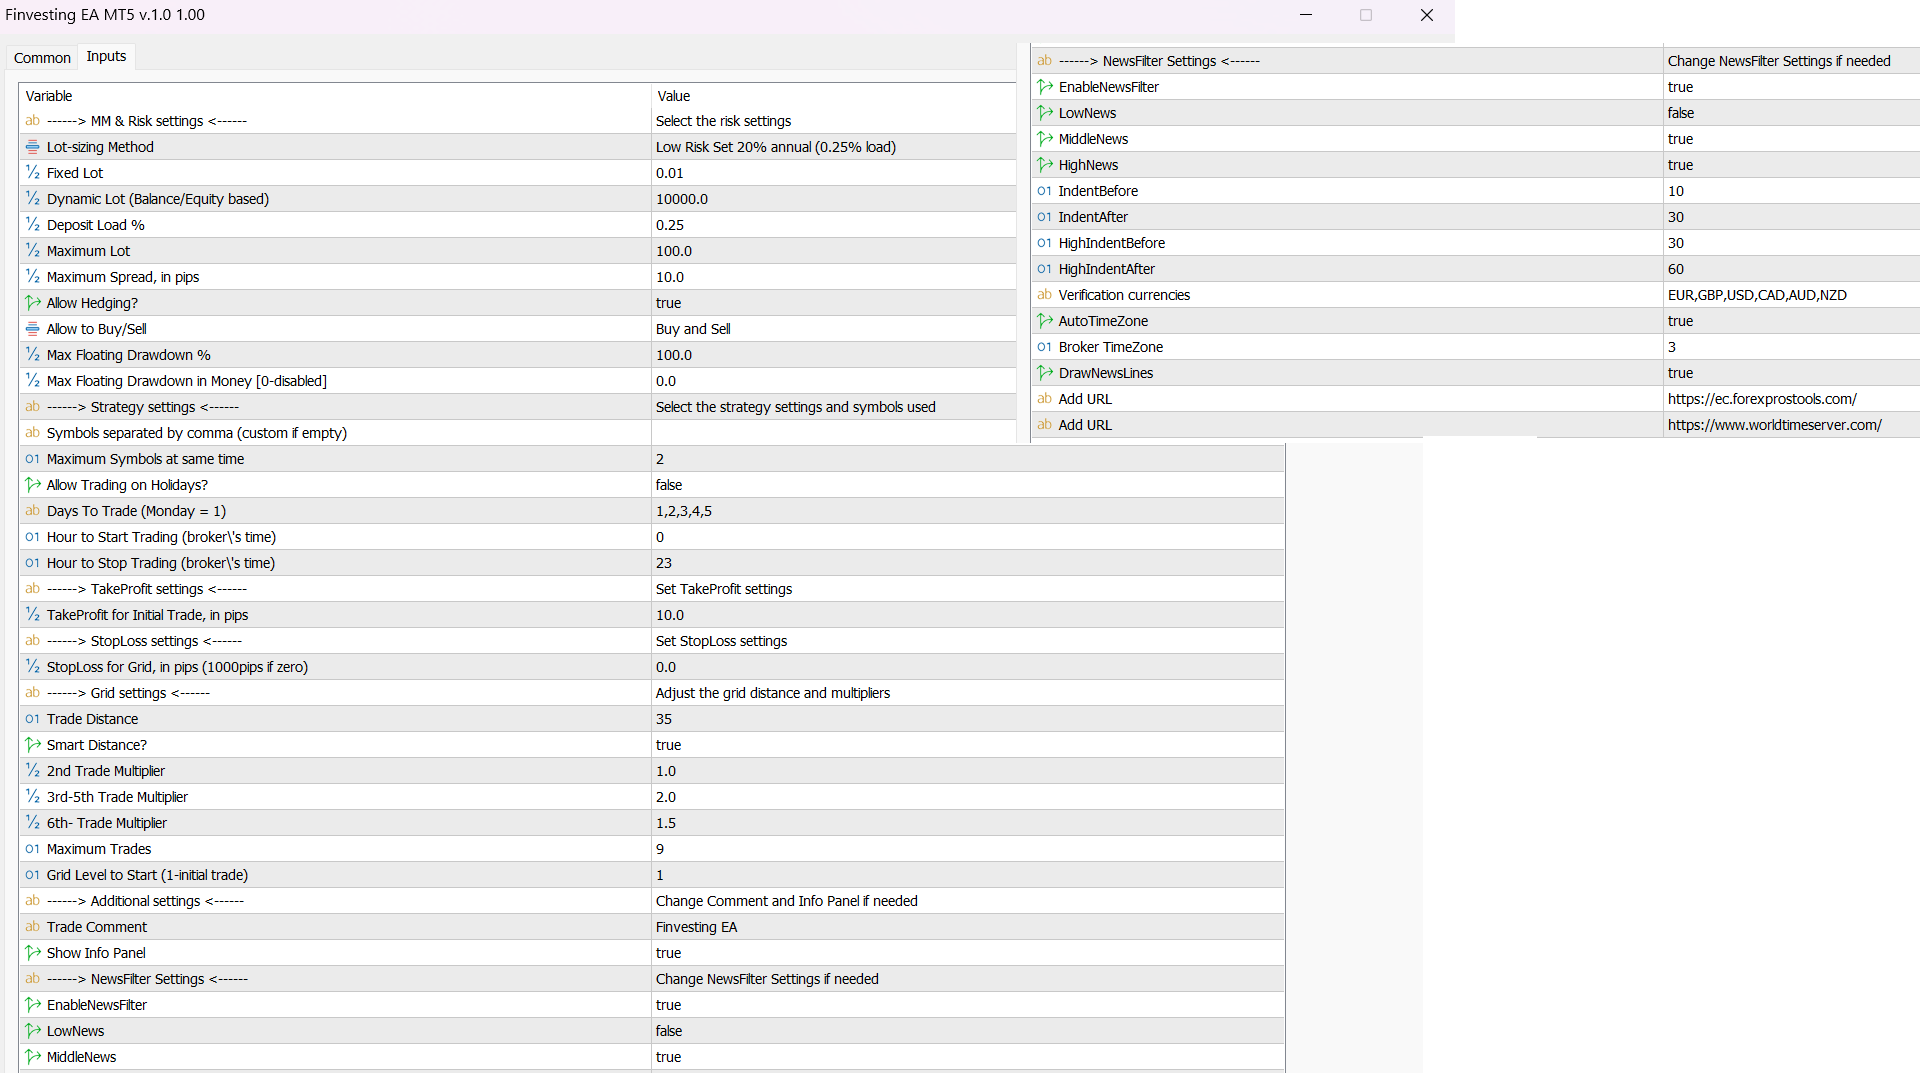Viewport: 1920px width, 1078px height.
Task: Click the enum icon next to Allow to Buy/Sell
Action: click(x=33, y=329)
